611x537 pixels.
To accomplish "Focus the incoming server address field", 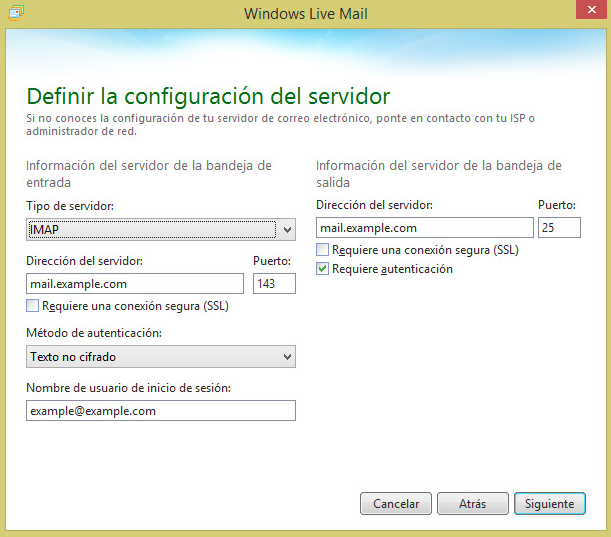I will click(135, 284).
